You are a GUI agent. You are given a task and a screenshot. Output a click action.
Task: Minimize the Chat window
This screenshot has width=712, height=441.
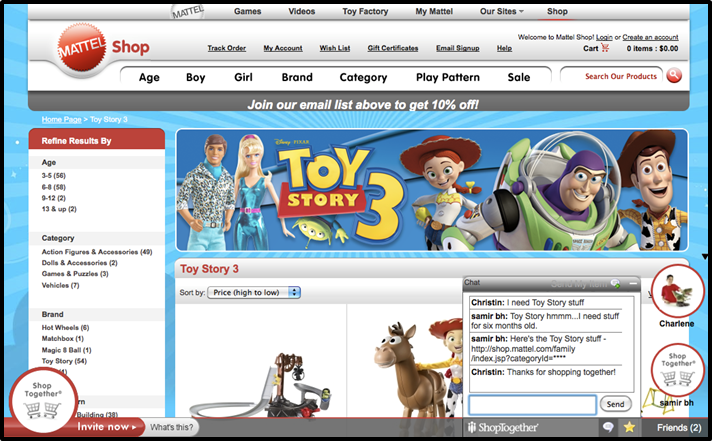[633, 283]
